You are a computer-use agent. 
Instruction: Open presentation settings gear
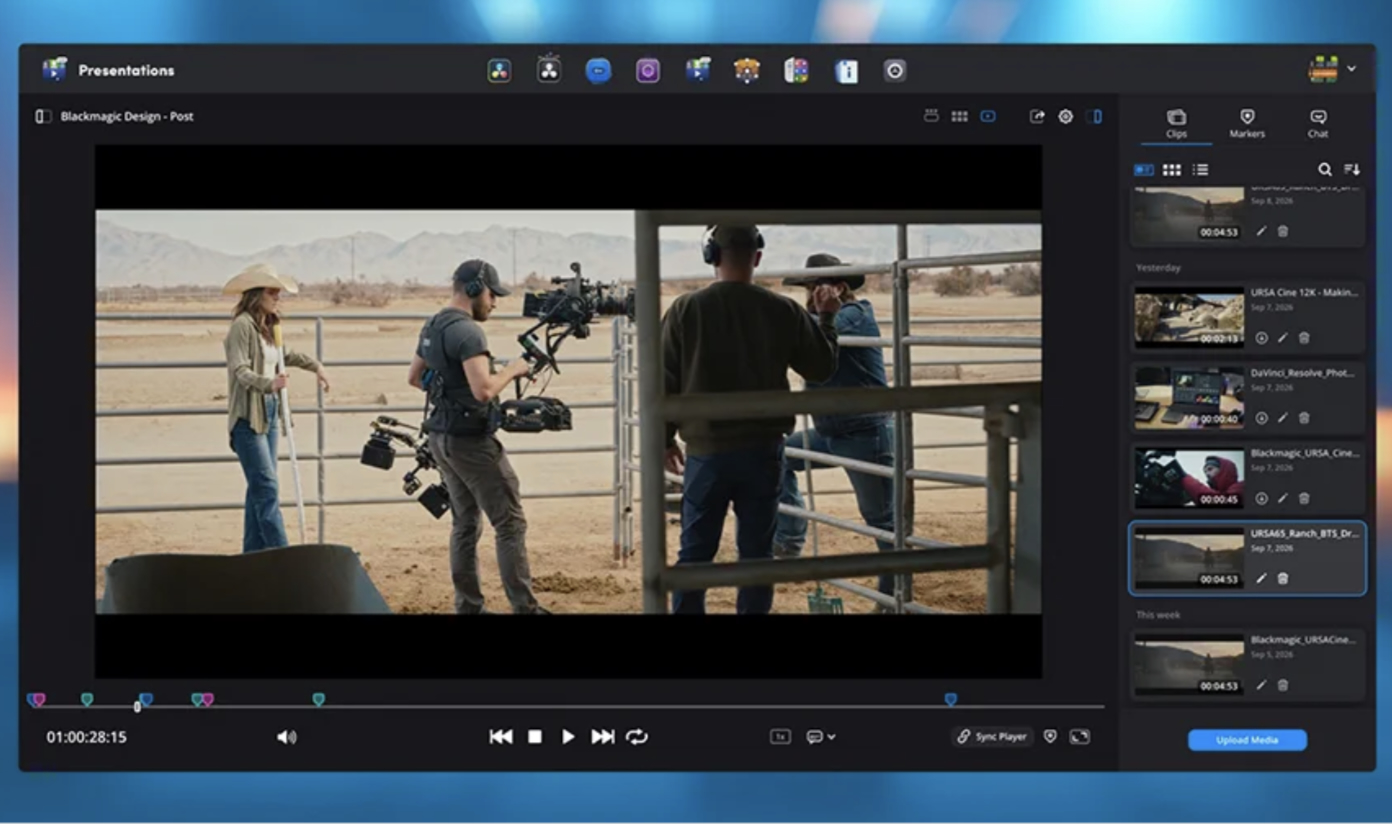click(x=1065, y=116)
